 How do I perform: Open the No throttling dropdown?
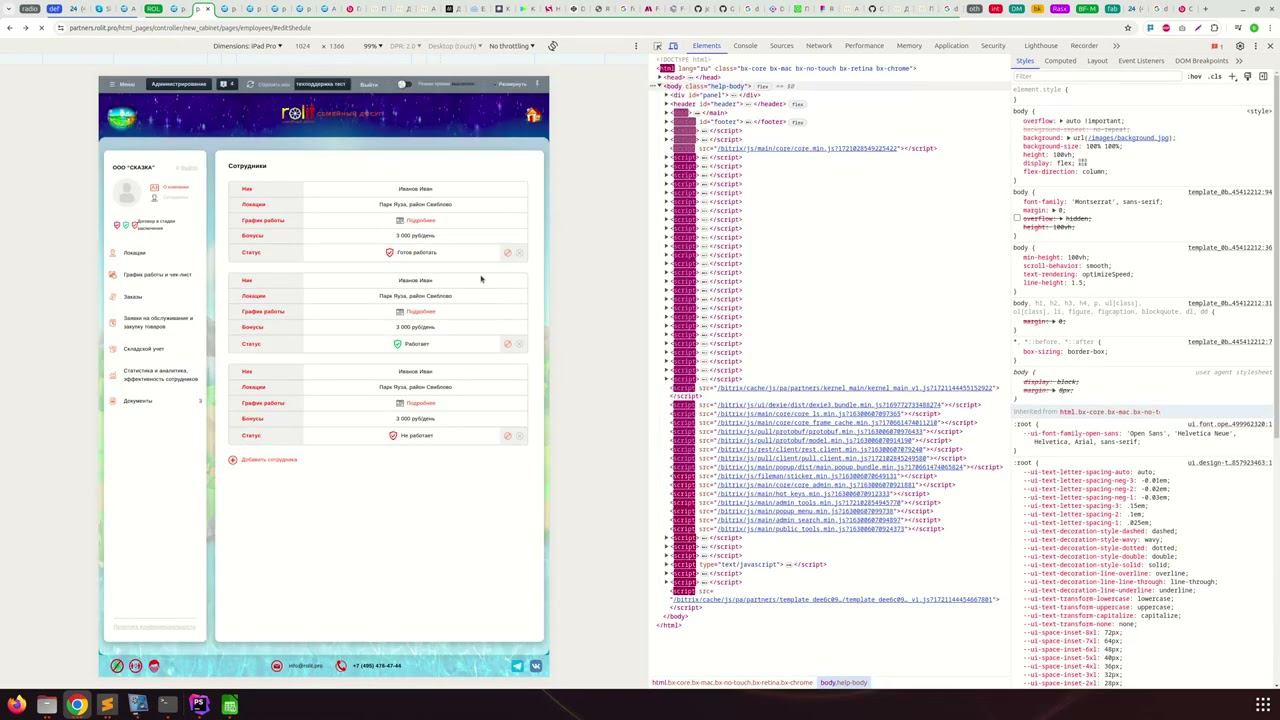click(511, 46)
